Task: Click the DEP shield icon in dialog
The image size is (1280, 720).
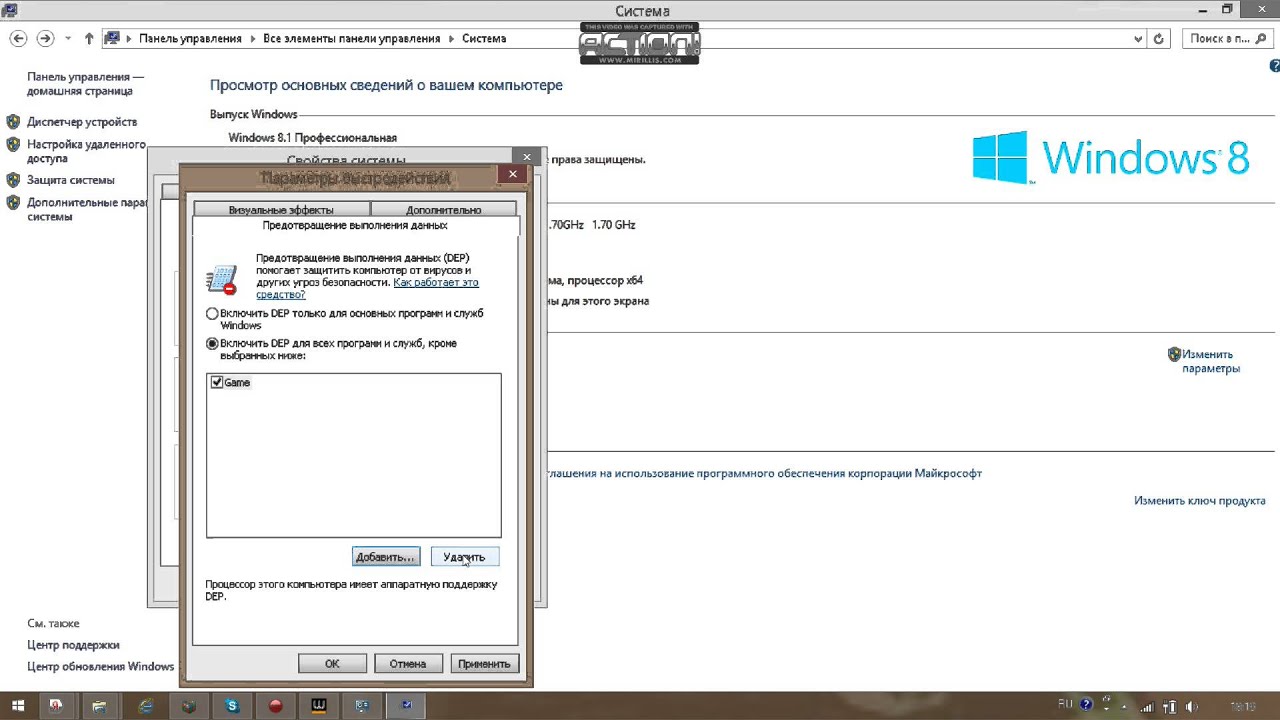Action: click(221, 280)
